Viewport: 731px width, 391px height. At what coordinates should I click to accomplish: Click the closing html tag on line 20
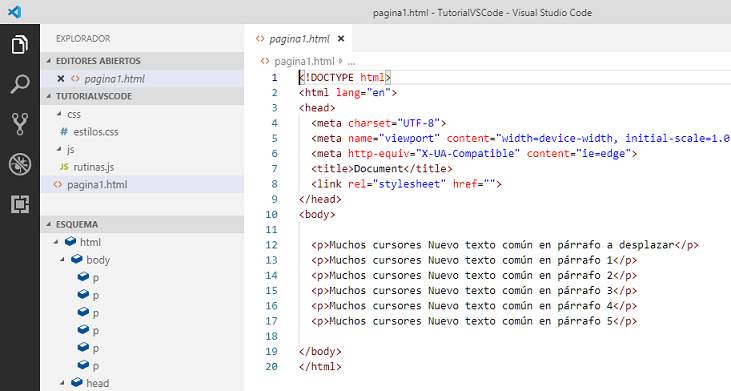[x=320, y=367]
